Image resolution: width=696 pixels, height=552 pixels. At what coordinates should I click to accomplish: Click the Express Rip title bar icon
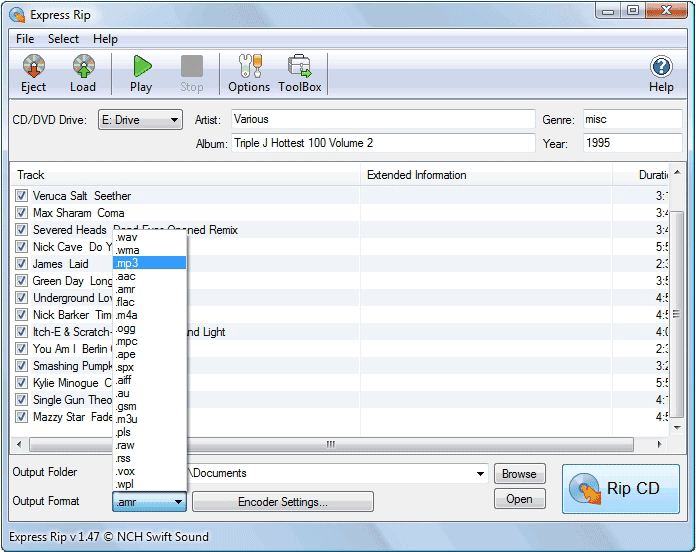(x=17, y=15)
